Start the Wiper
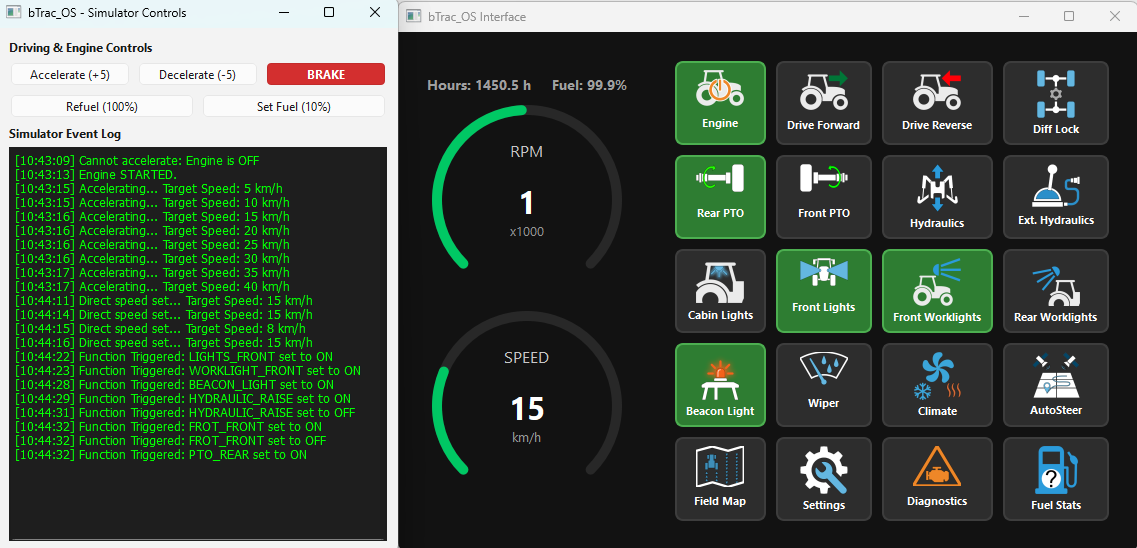 (823, 385)
